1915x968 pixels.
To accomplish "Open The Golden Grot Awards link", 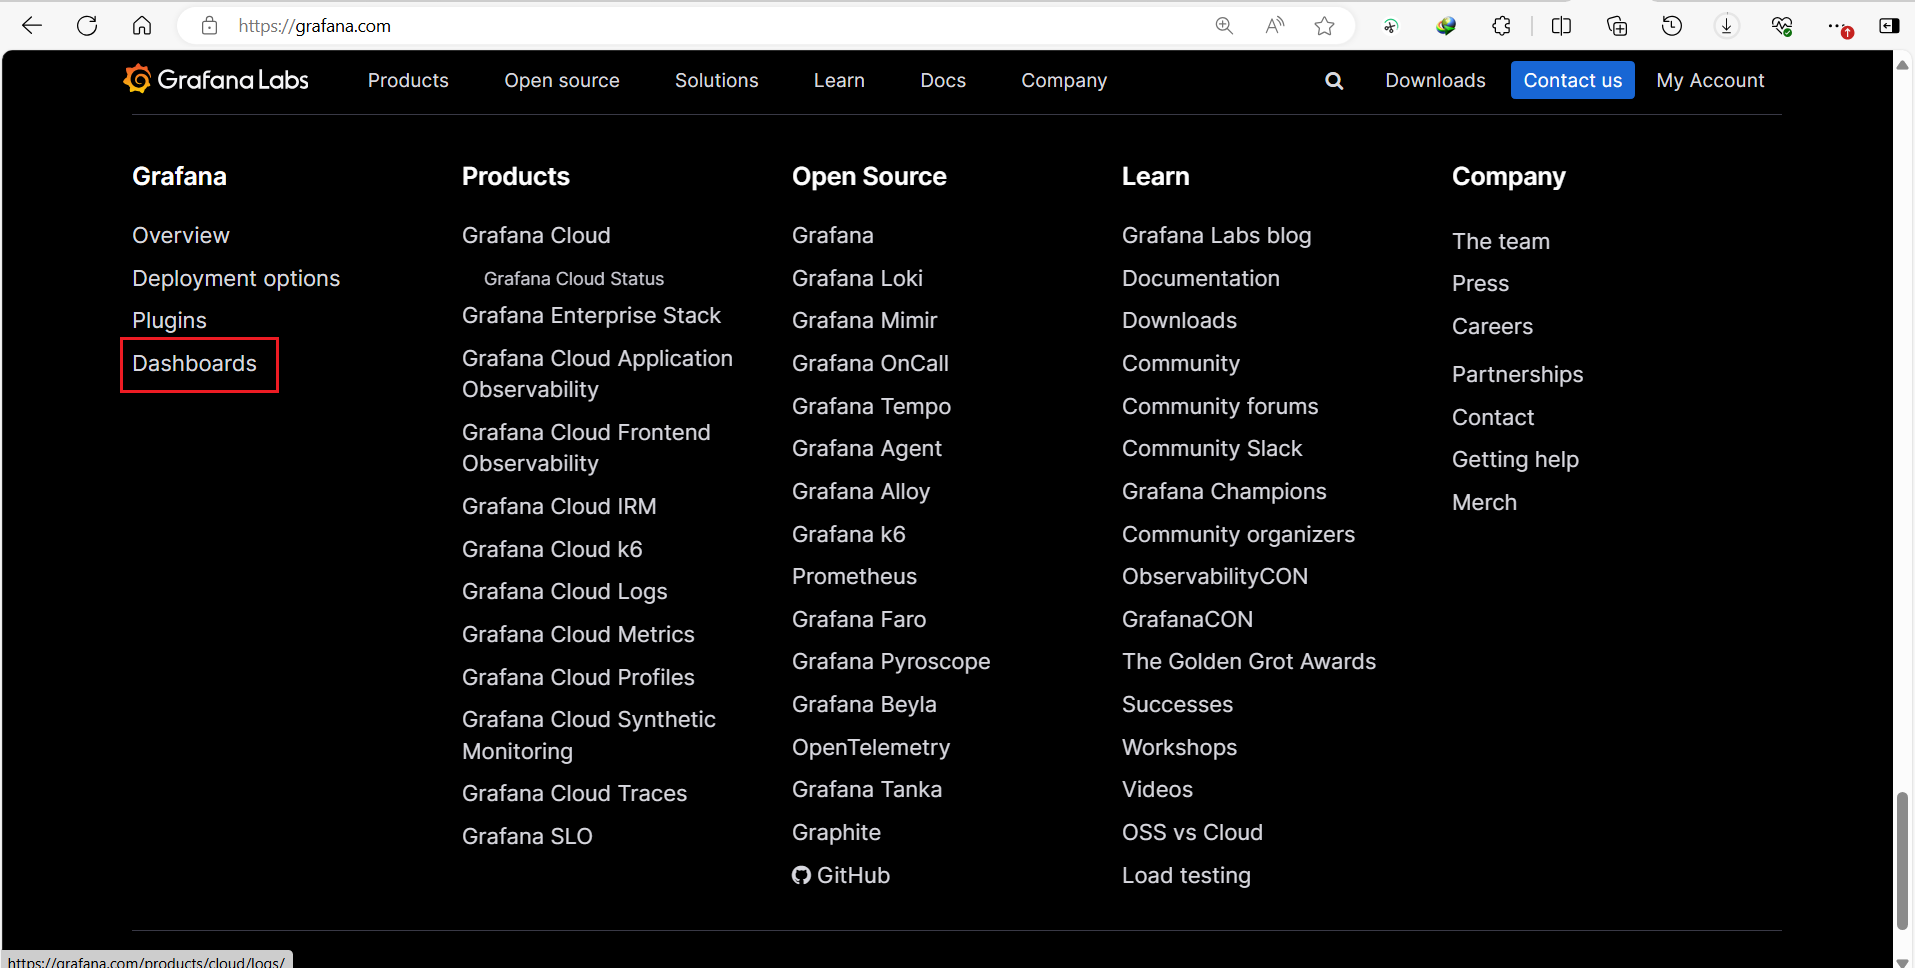I will tap(1249, 661).
